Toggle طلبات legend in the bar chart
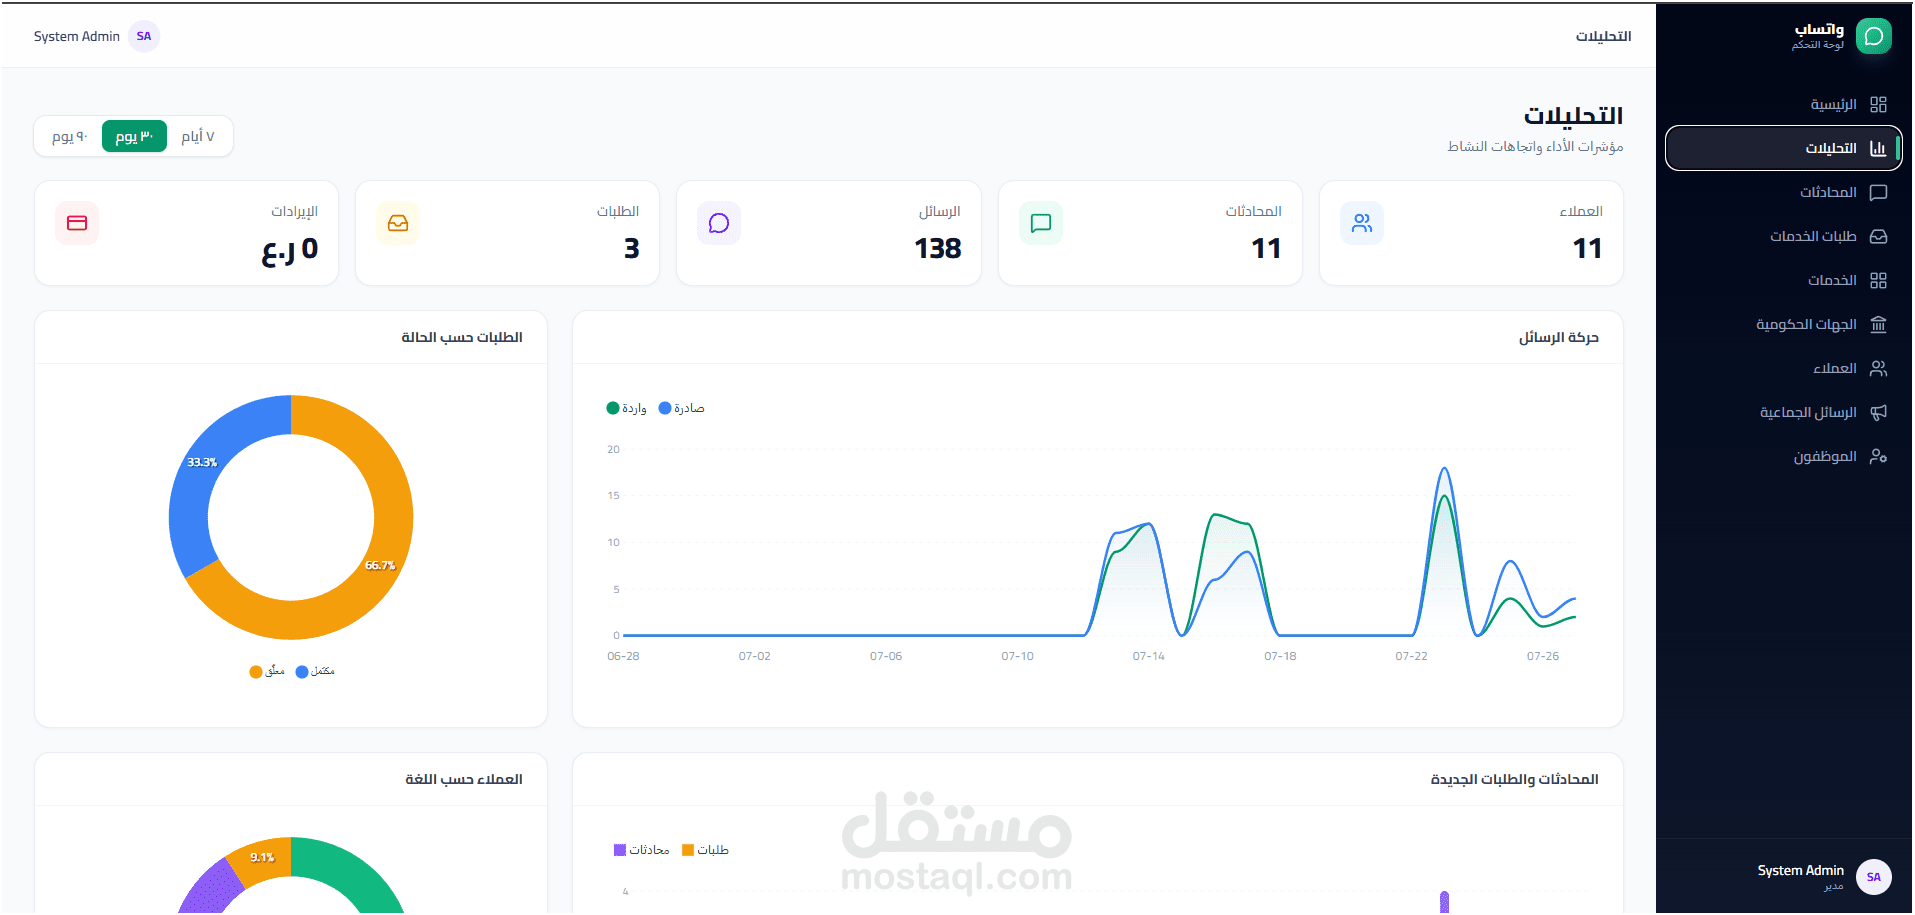This screenshot has height=915, width=1915. click(705, 850)
